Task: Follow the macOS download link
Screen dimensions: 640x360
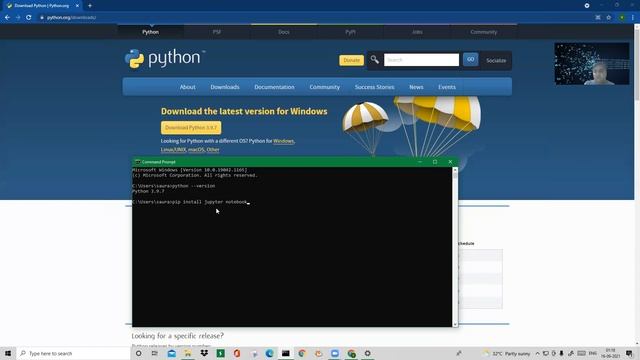Action: pos(196,149)
